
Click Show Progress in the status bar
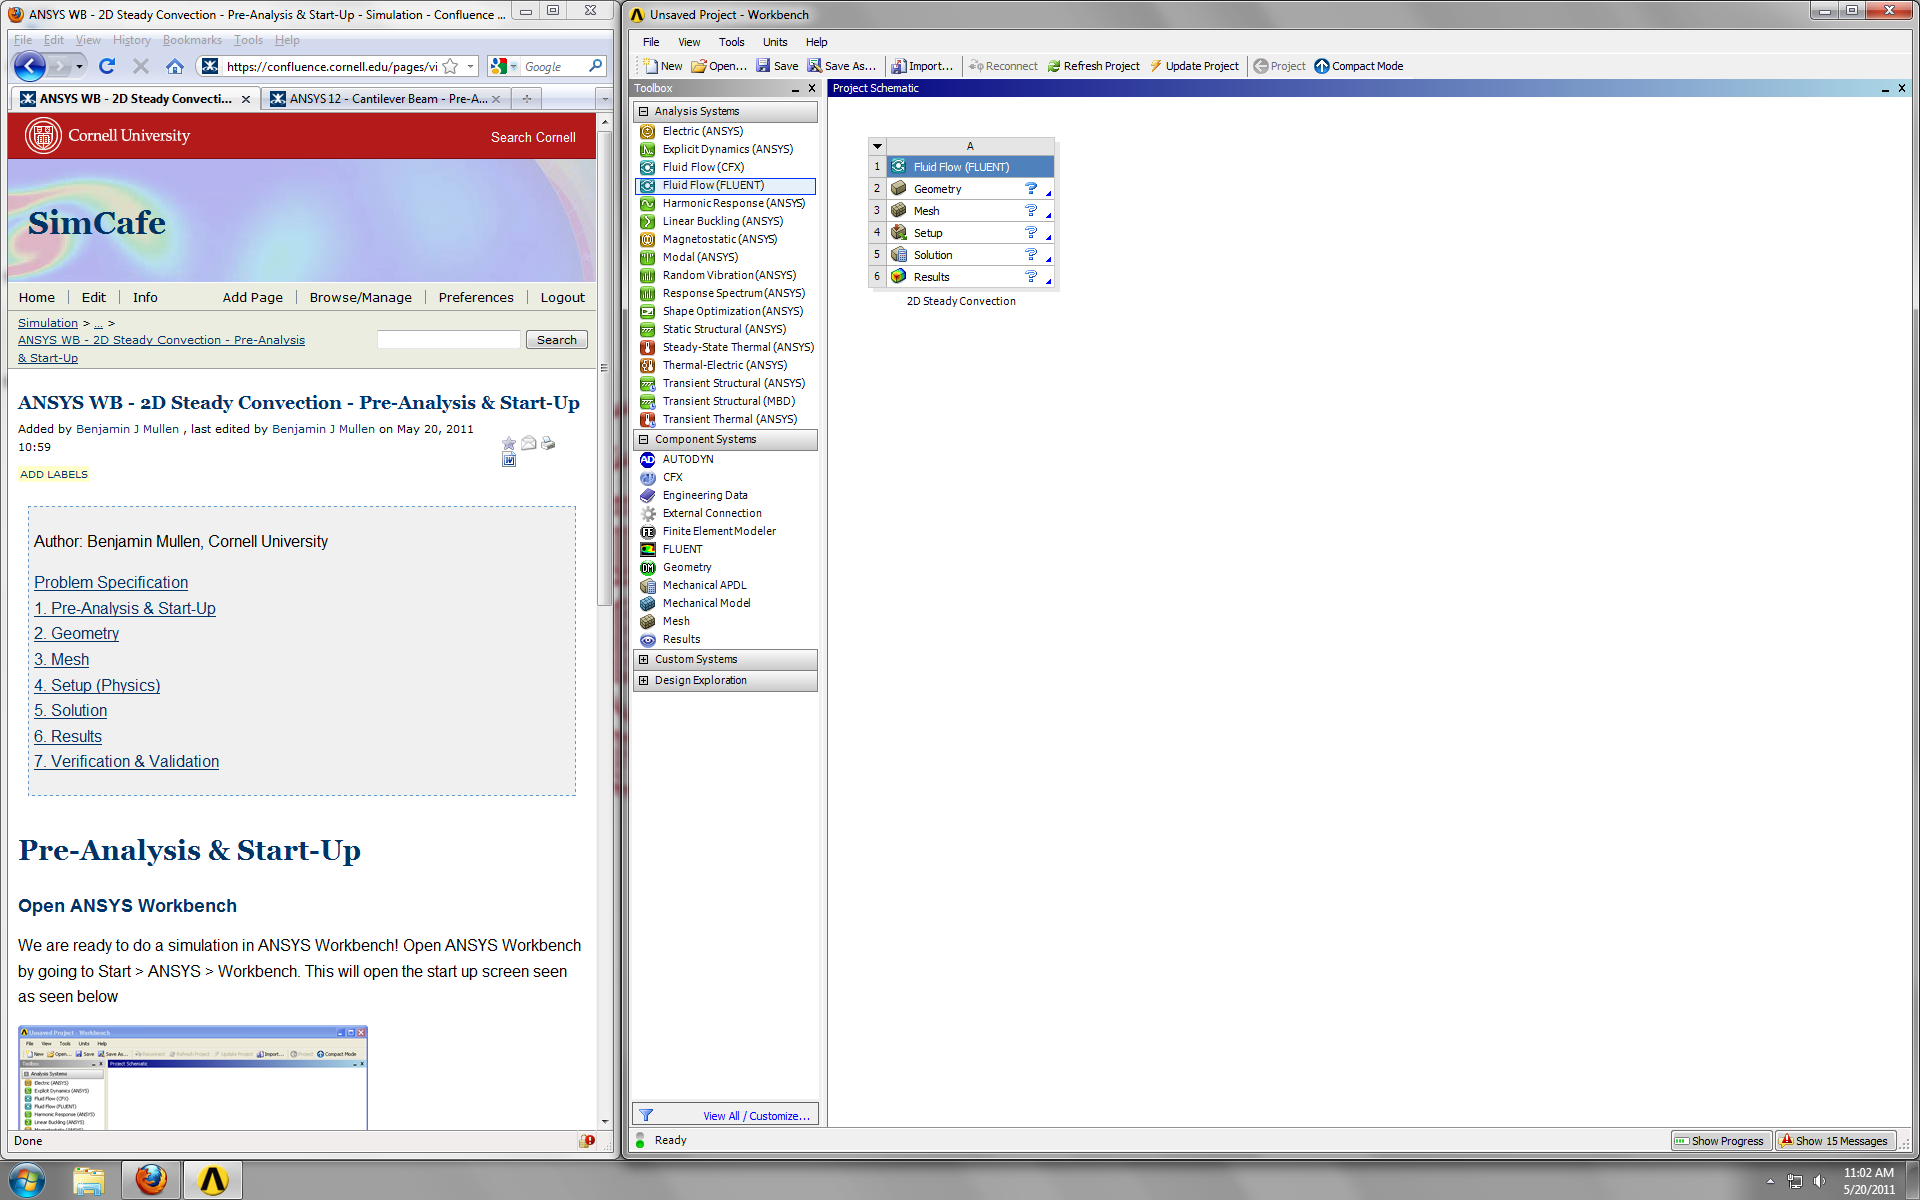tap(1720, 1141)
